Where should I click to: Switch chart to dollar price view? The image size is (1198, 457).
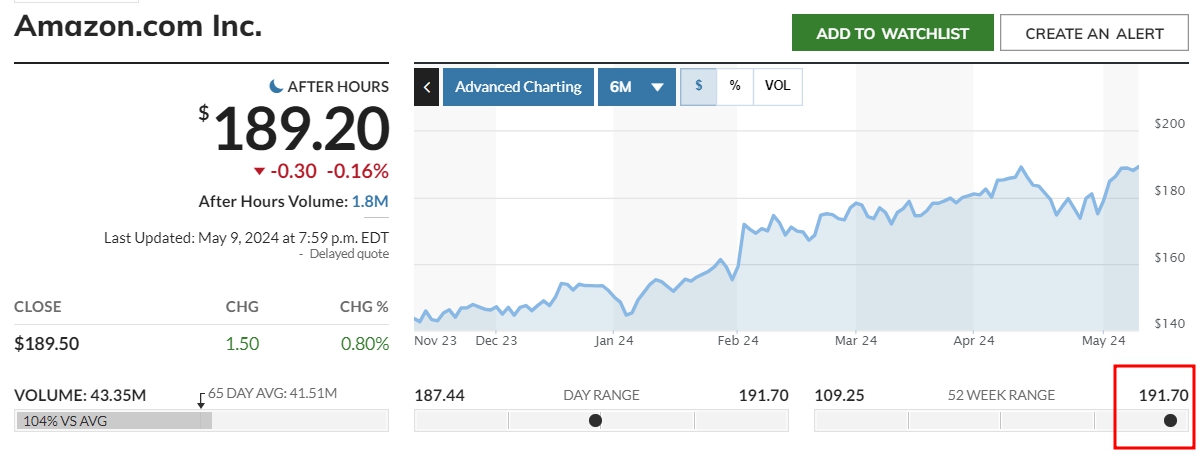pyautogui.click(x=699, y=87)
